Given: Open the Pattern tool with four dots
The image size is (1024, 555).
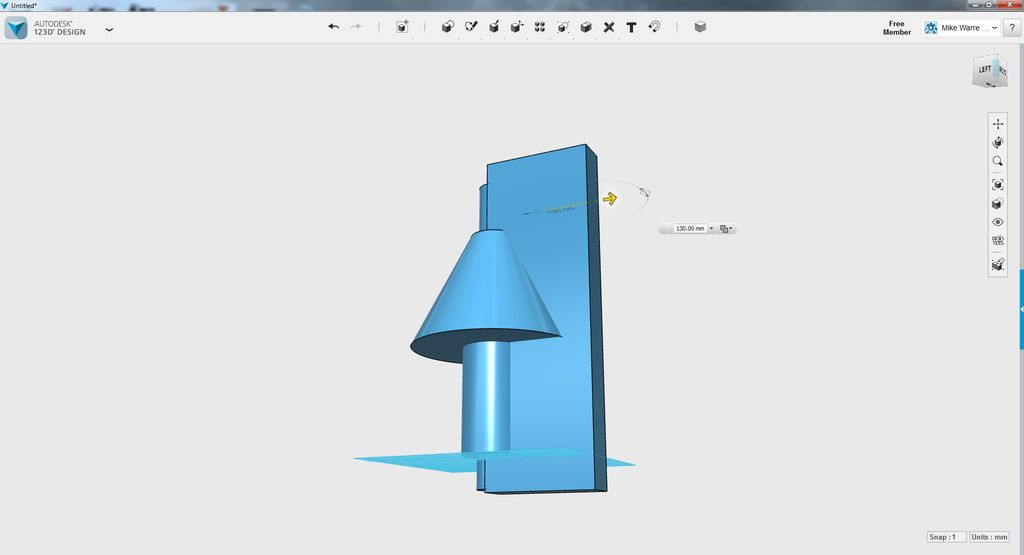Looking at the screenshot, I should coord(539,27).
